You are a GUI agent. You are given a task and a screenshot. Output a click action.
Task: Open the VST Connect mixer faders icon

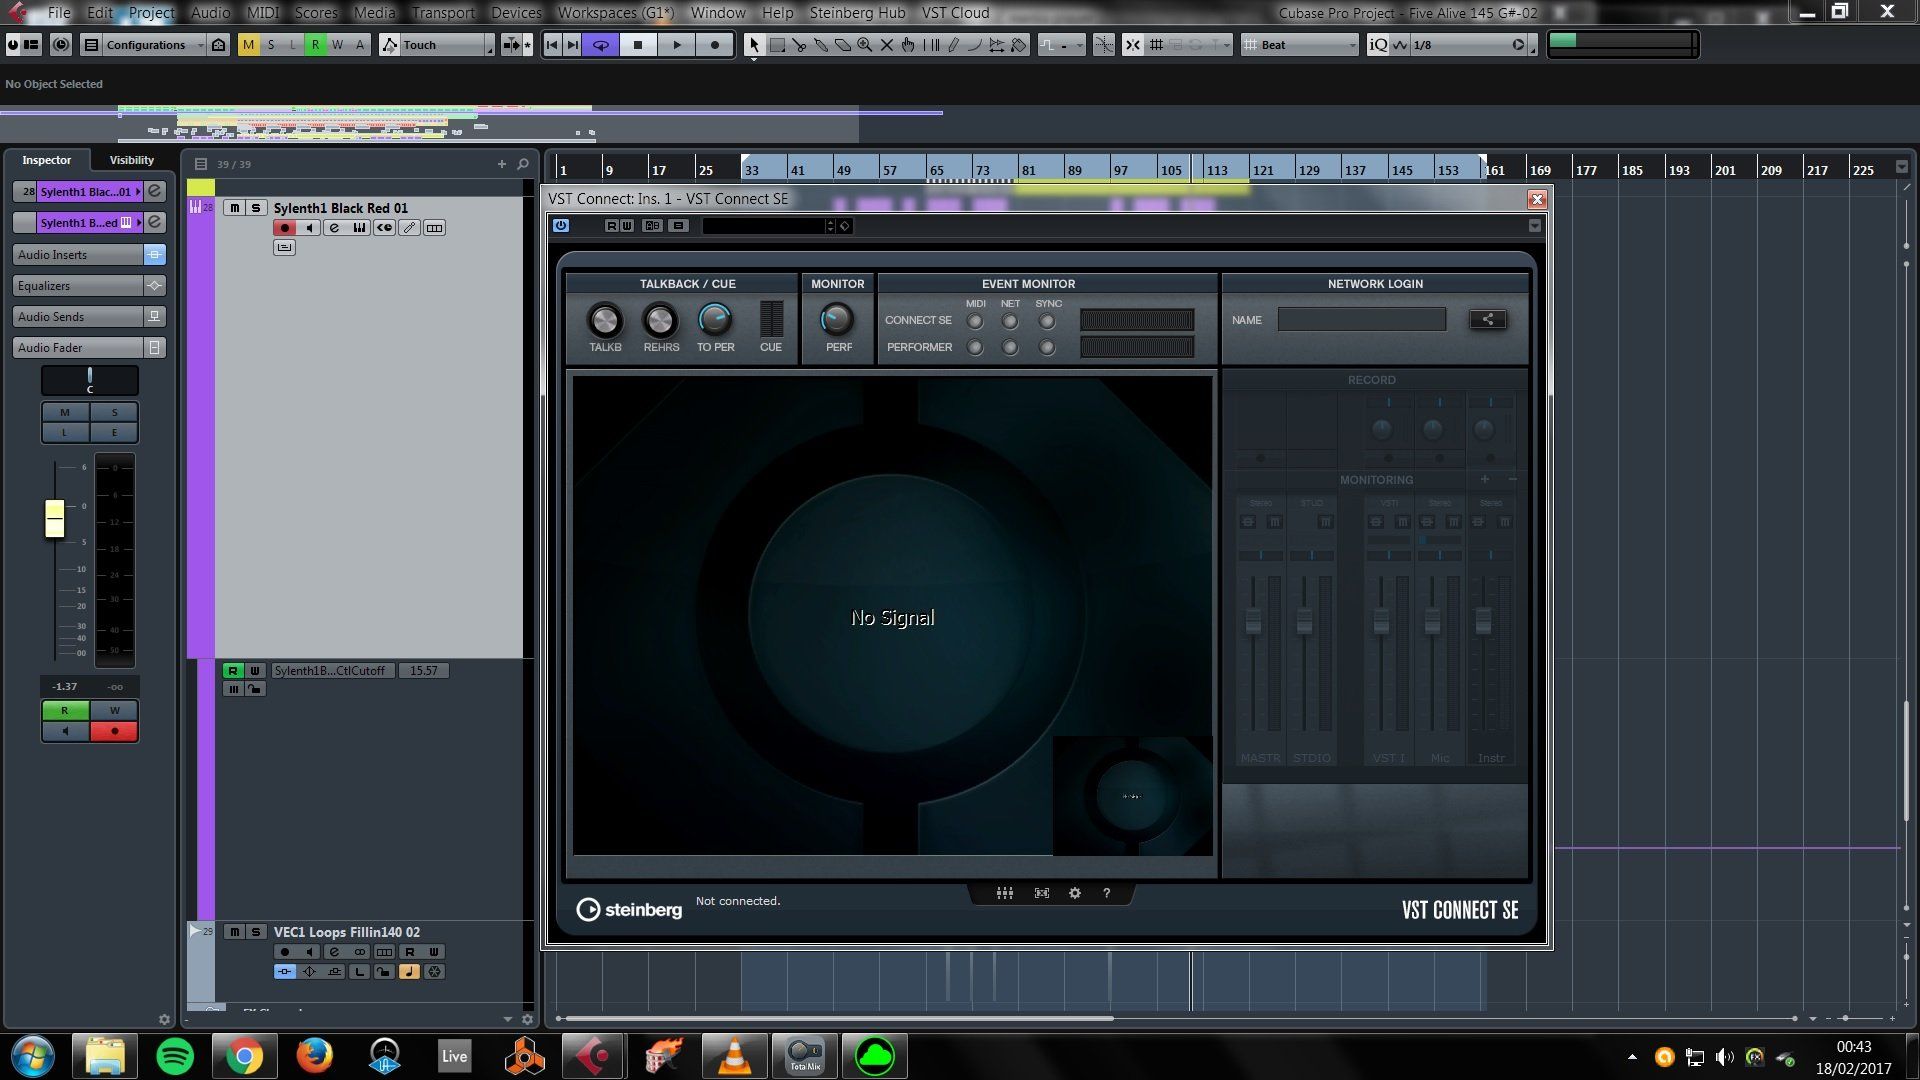(x=1005, y=893)
